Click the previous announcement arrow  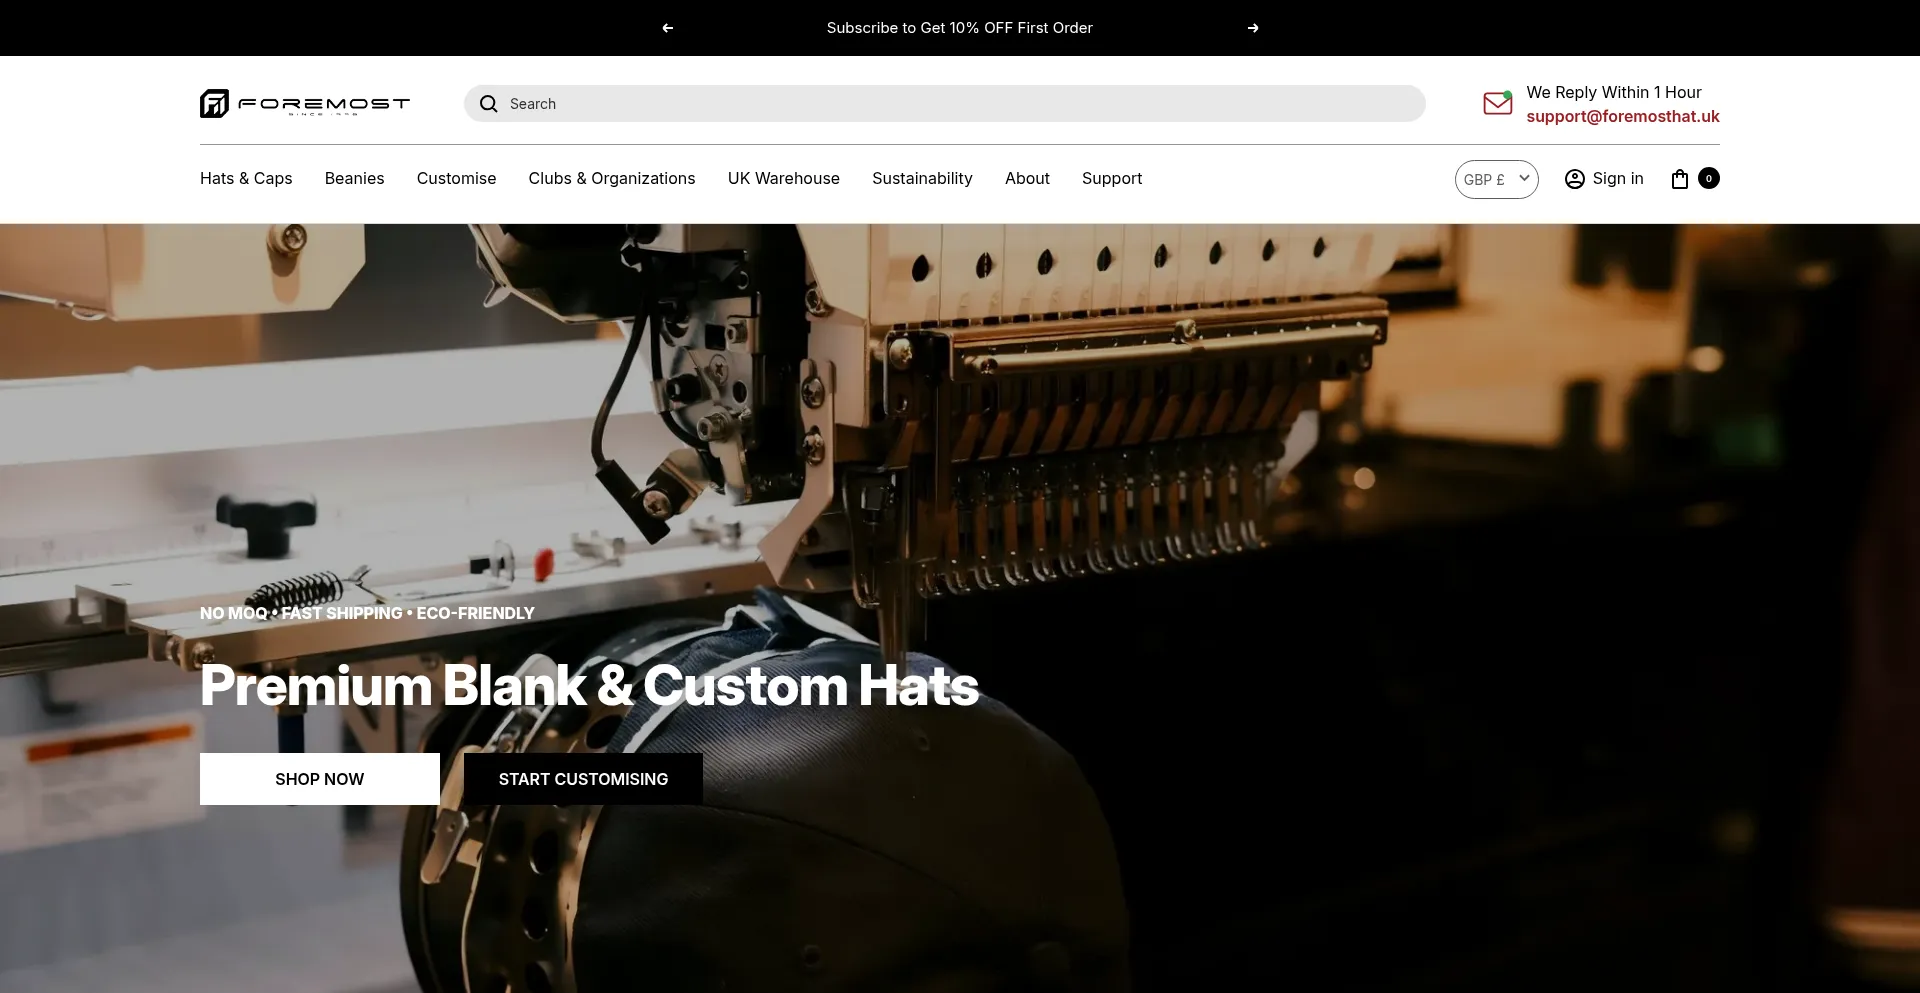(x=668, y=28)
